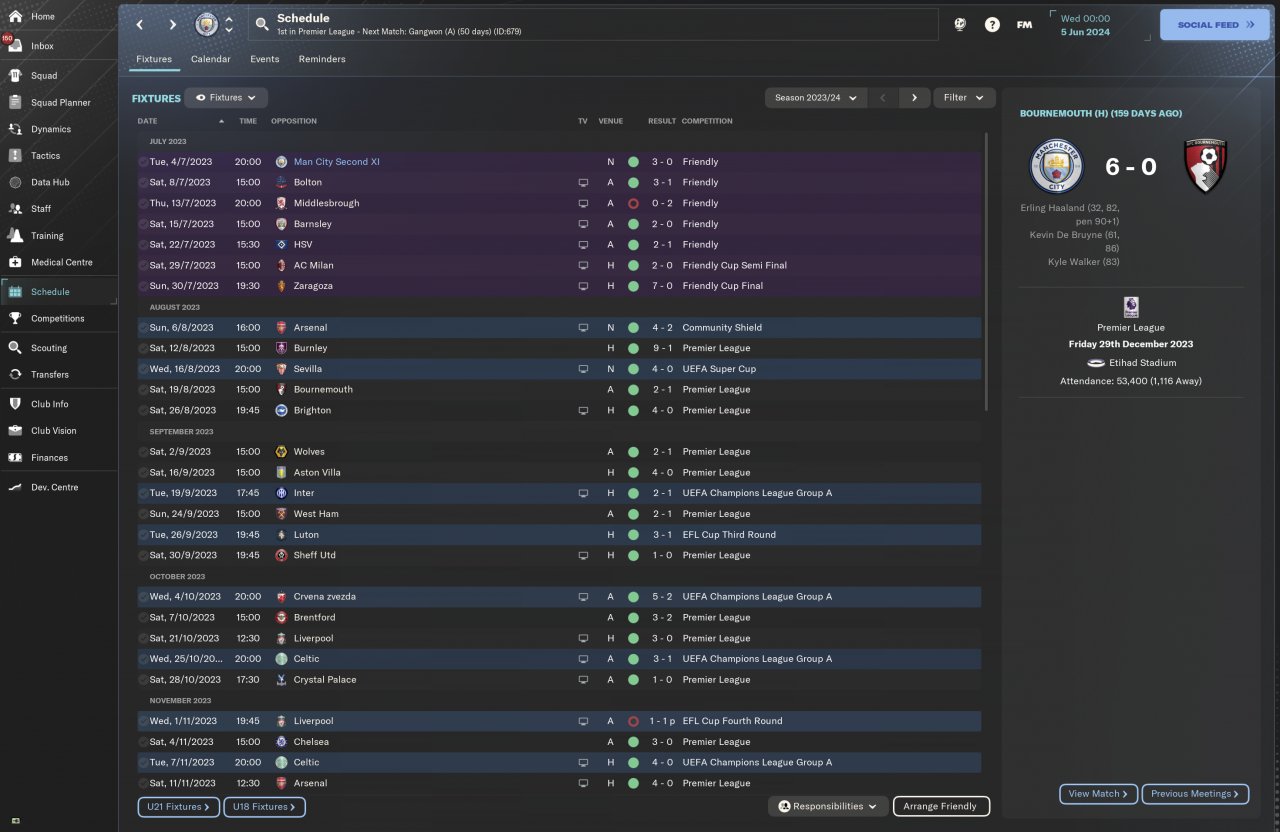Viewport: 1280px width, 832px height.
Task: Toggle the row selector for the Inter fixture
Action: coord(143,493)
